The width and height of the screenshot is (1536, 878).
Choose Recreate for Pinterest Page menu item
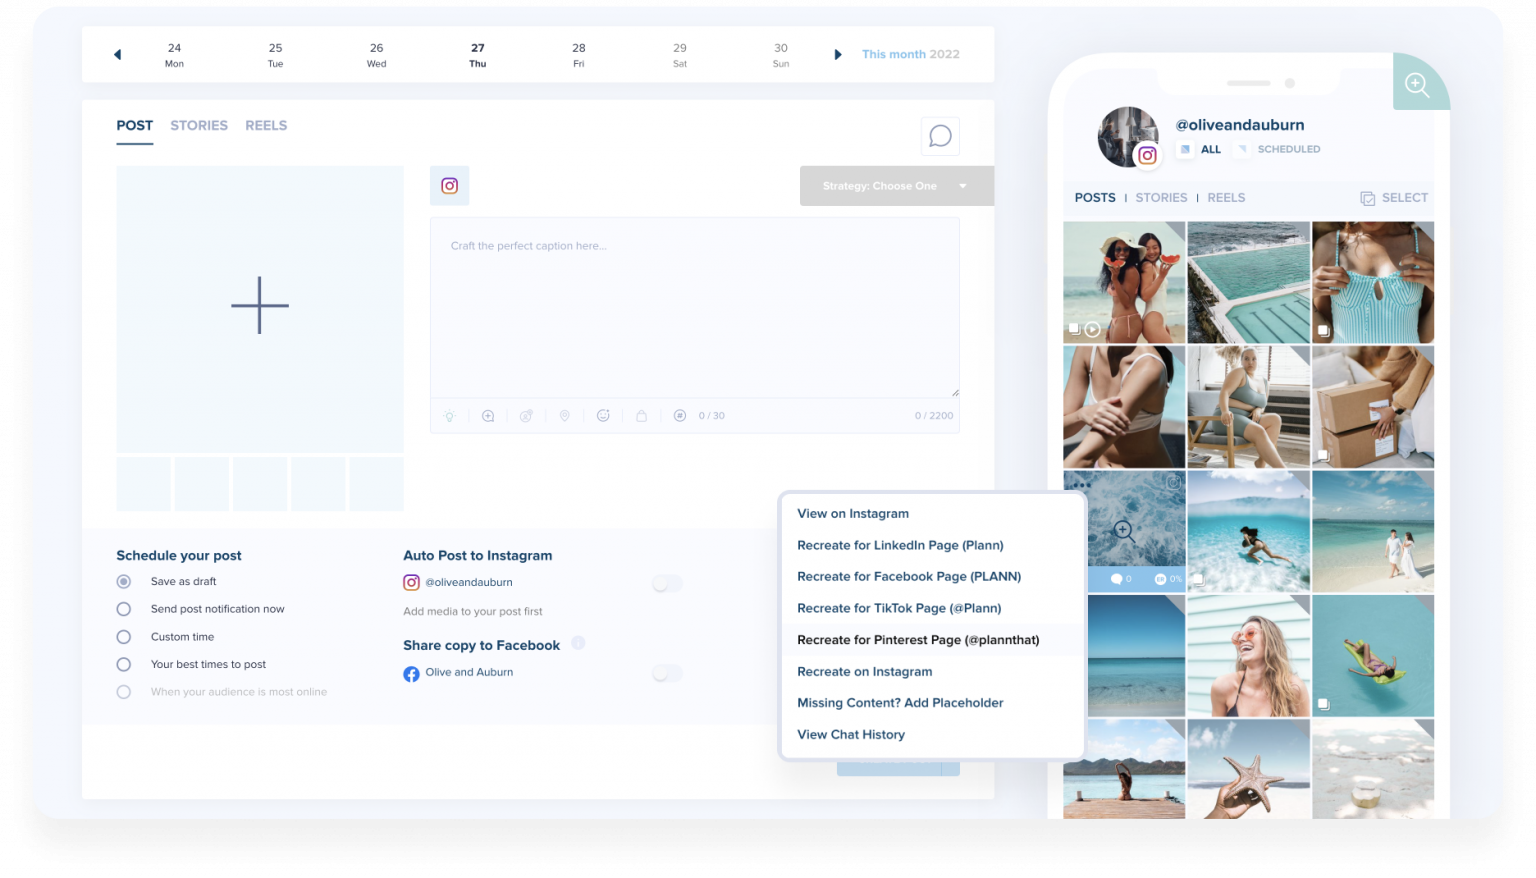[918, 640]
